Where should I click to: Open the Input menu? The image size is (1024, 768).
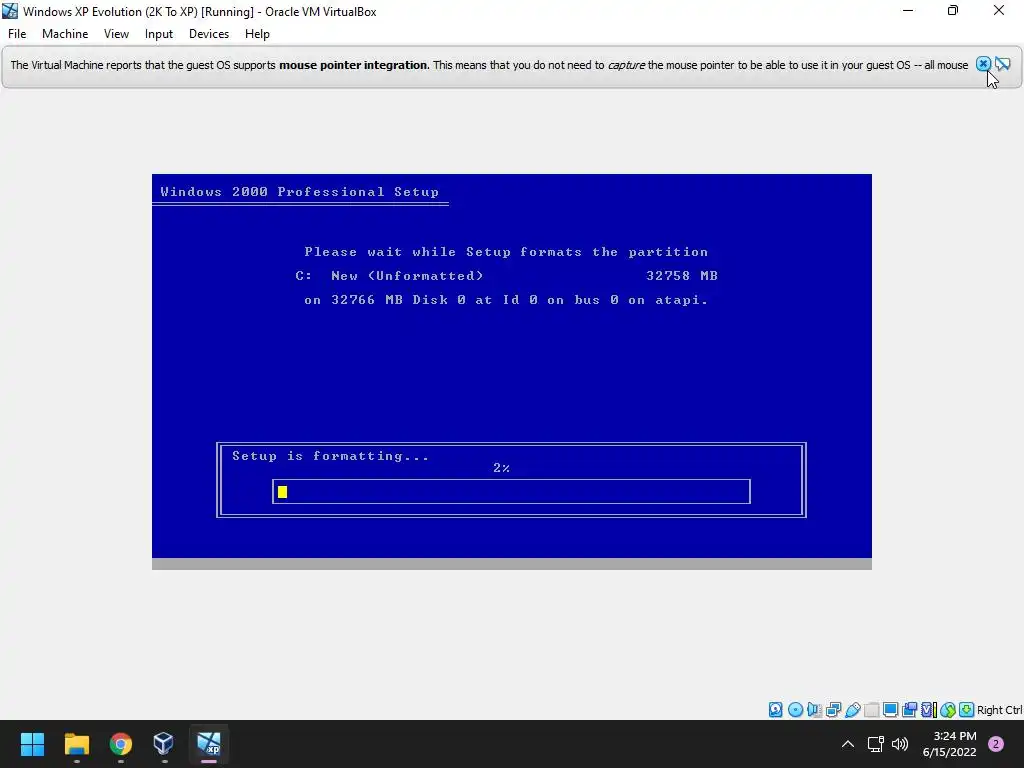point(159,34)
